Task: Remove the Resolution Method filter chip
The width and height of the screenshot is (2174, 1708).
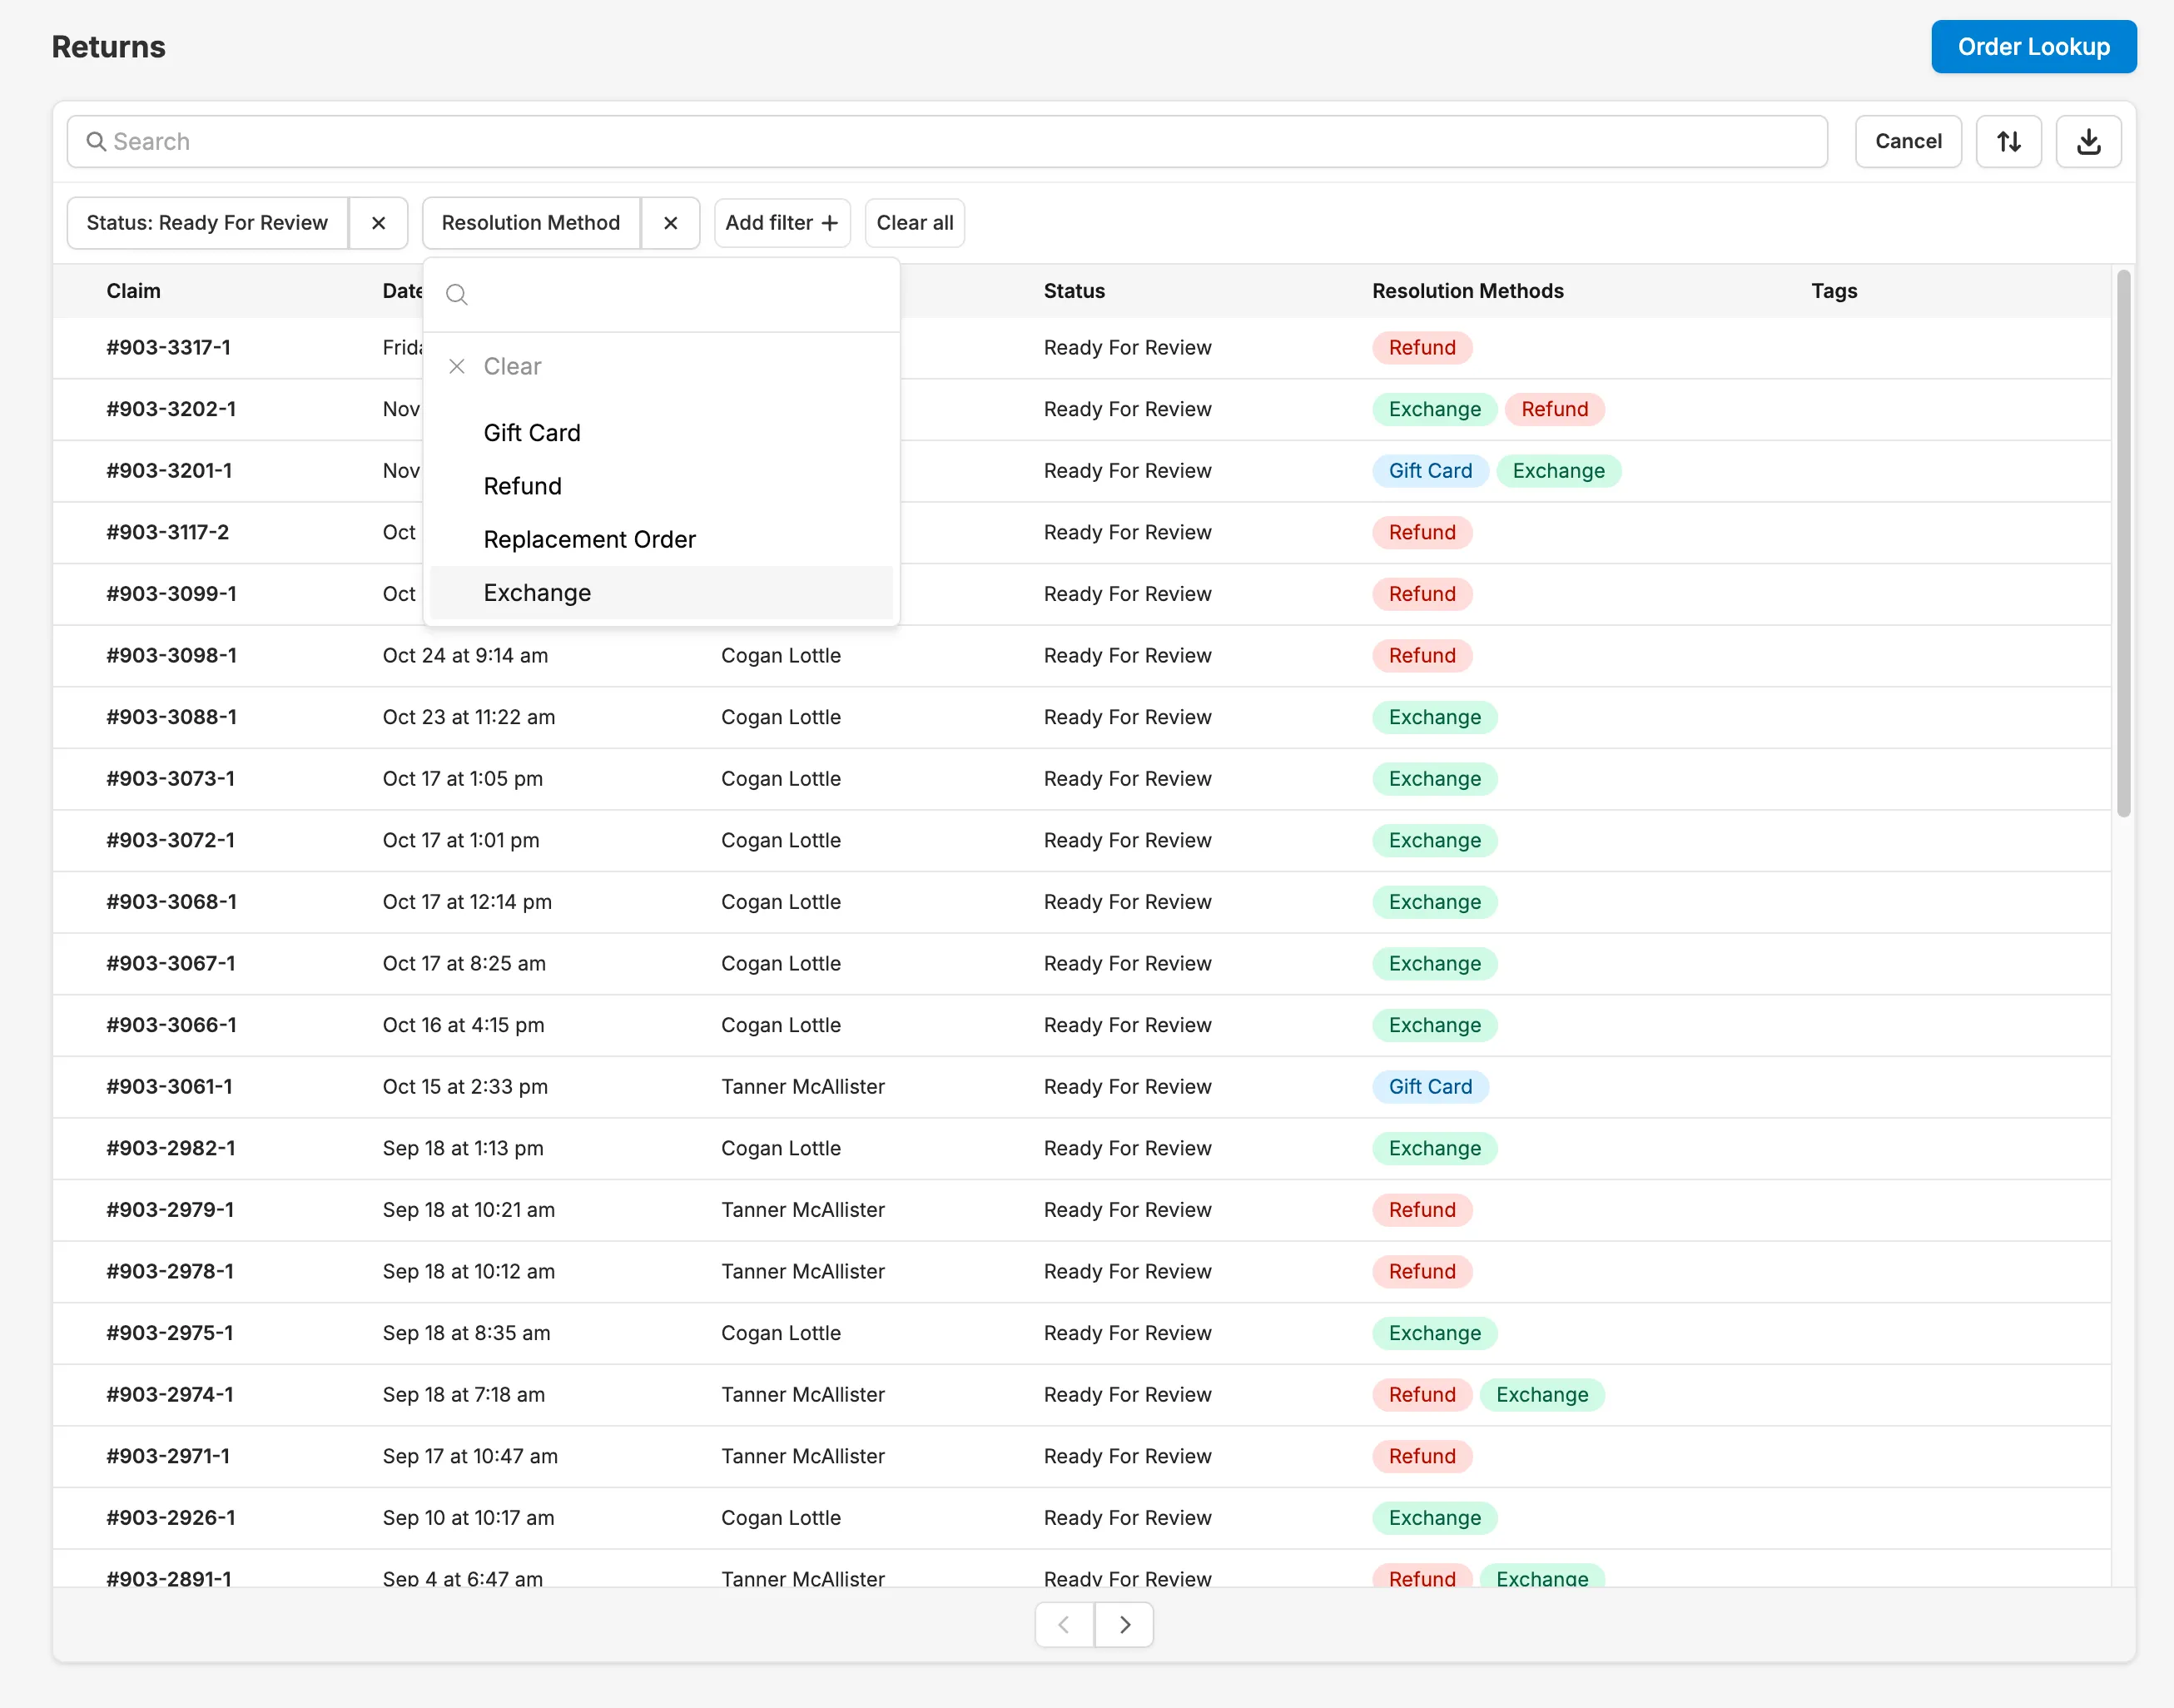Action: (670, 222)
